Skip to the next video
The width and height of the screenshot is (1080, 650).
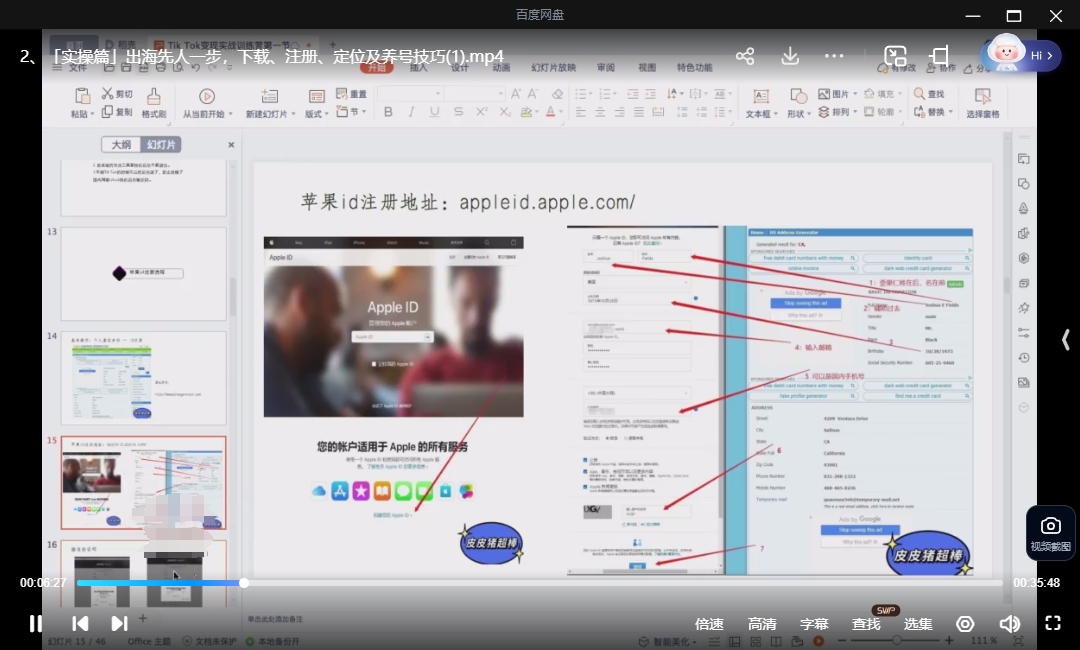pos(119,624)
